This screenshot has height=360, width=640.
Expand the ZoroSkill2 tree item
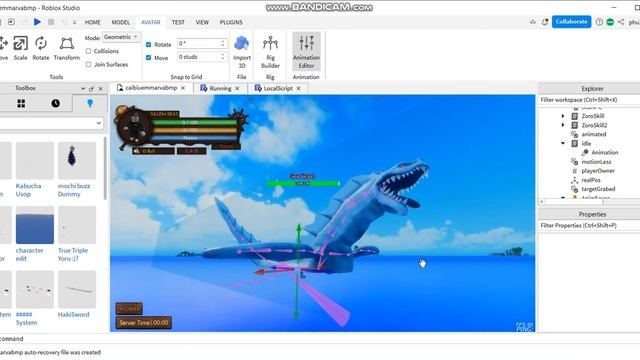563,125
